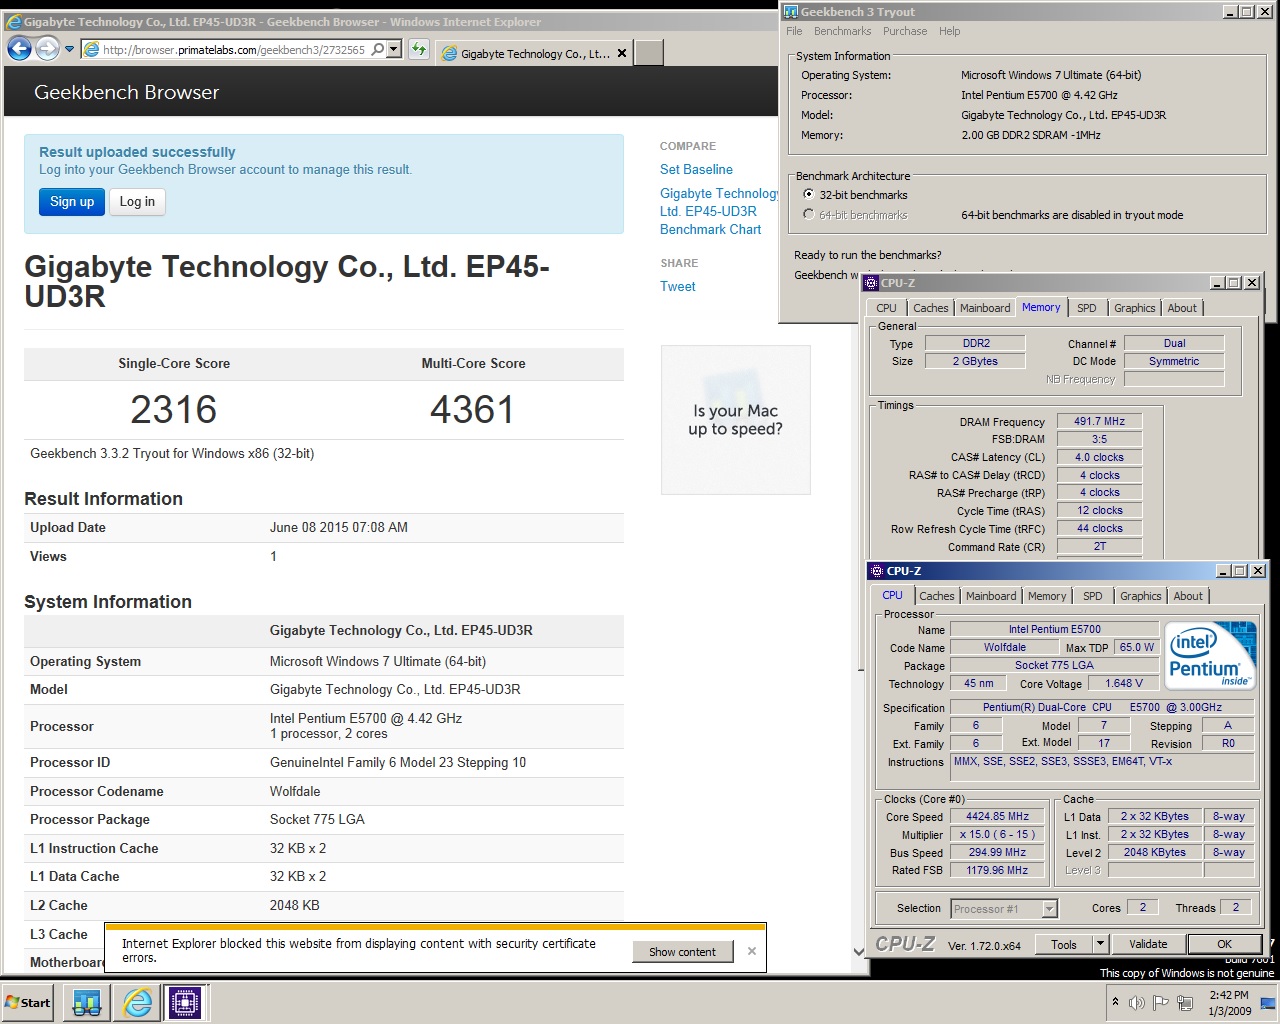The width and height of the screenshot is (1280, 1024).
Task: Select Graphics tab in the front CPU-Z window
Action: (1140, 596)
